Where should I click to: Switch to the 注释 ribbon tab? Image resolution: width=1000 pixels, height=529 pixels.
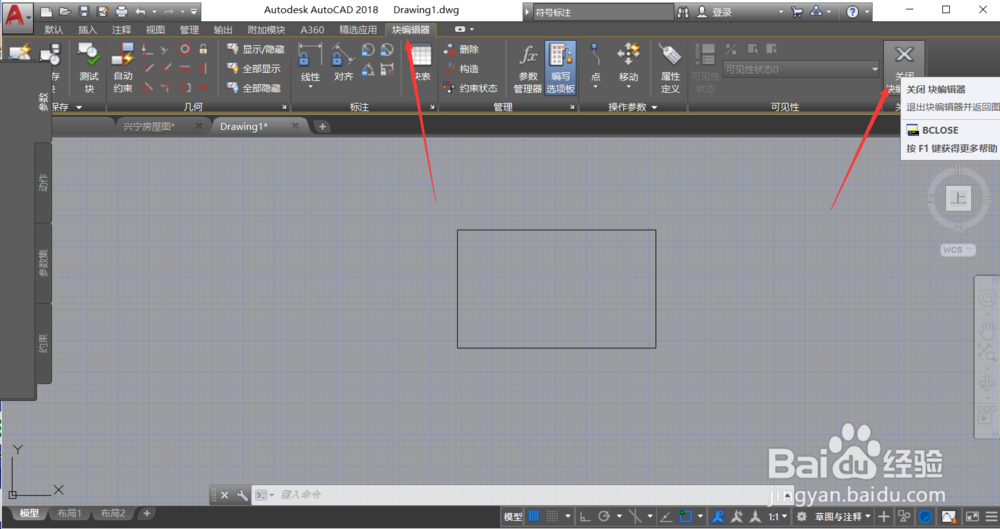tap(121, 29)
